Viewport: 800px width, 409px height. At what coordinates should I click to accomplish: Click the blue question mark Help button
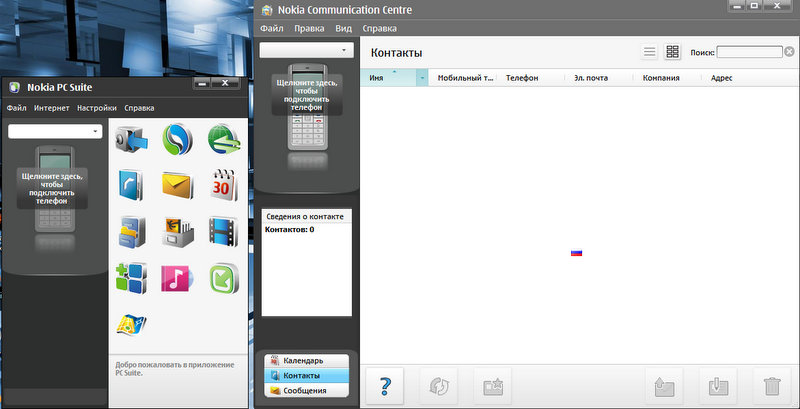(385, 387)
